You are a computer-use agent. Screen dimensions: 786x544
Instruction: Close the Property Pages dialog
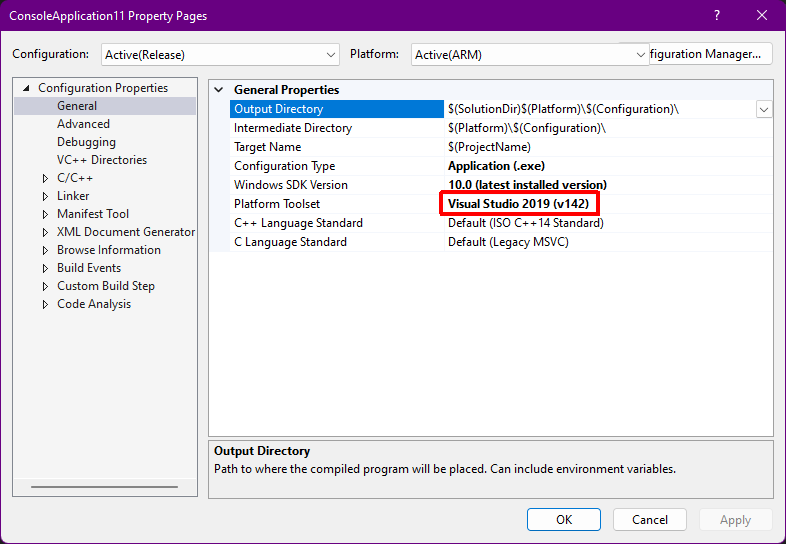point(762,16)
